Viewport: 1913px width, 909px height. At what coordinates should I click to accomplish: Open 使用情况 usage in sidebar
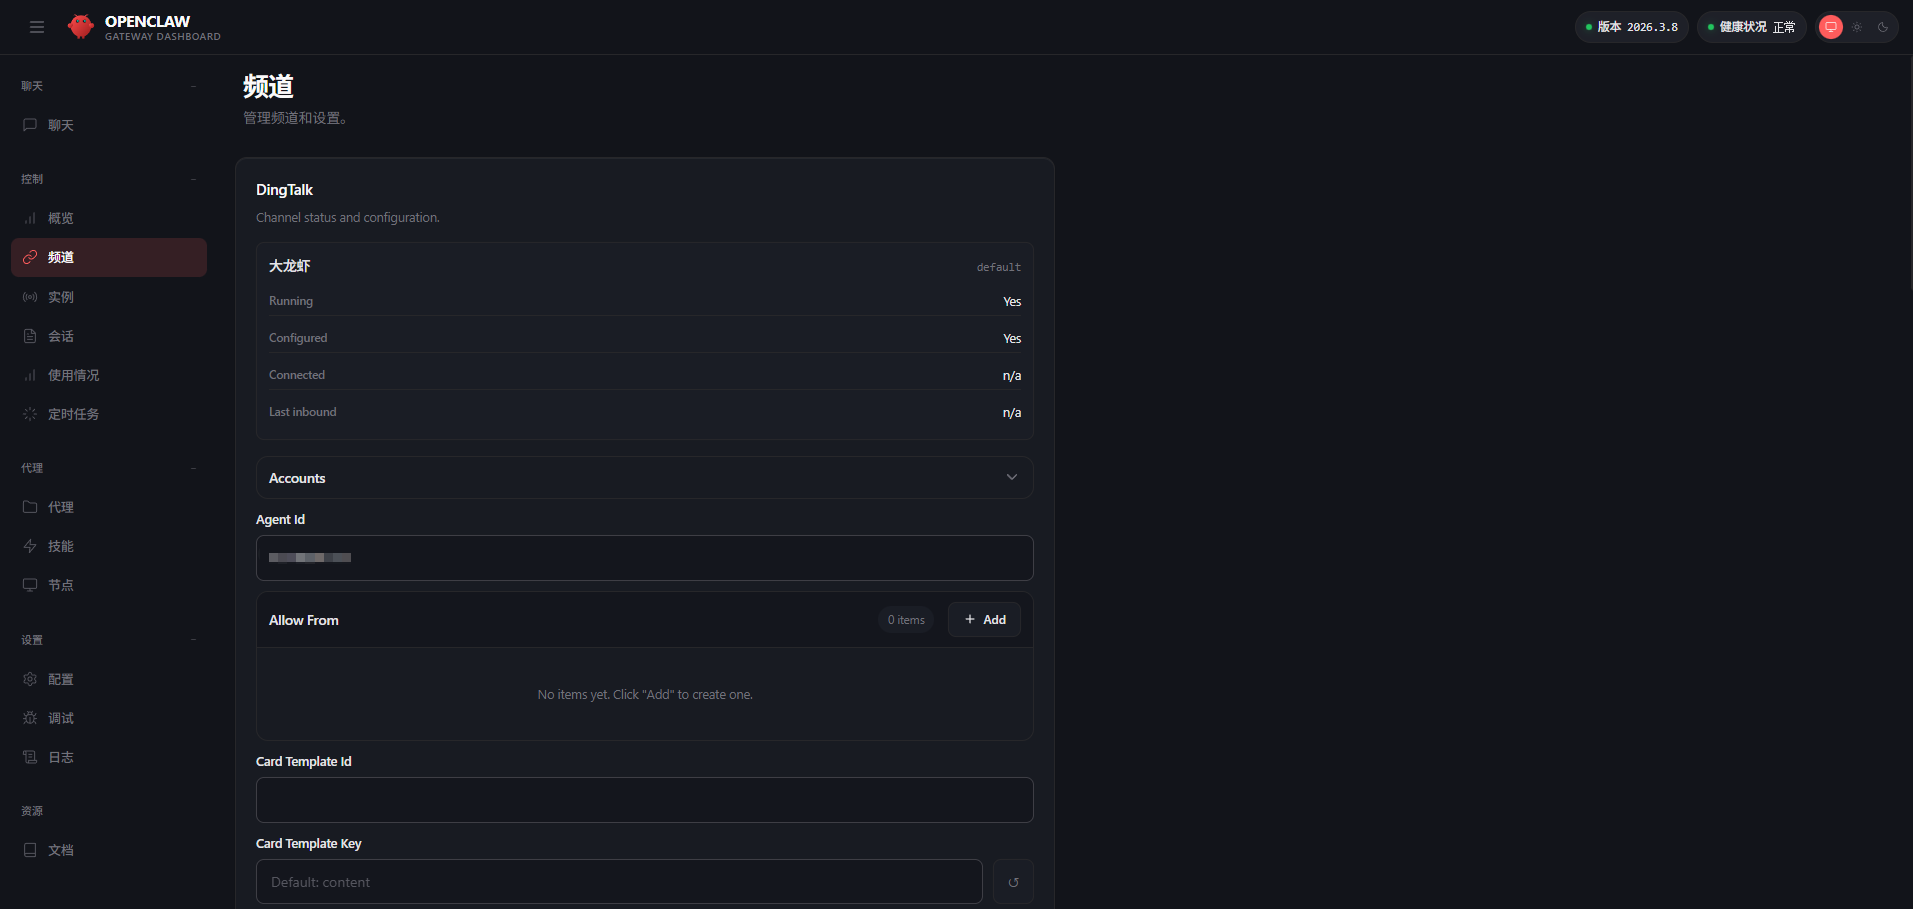pos(109,375)
